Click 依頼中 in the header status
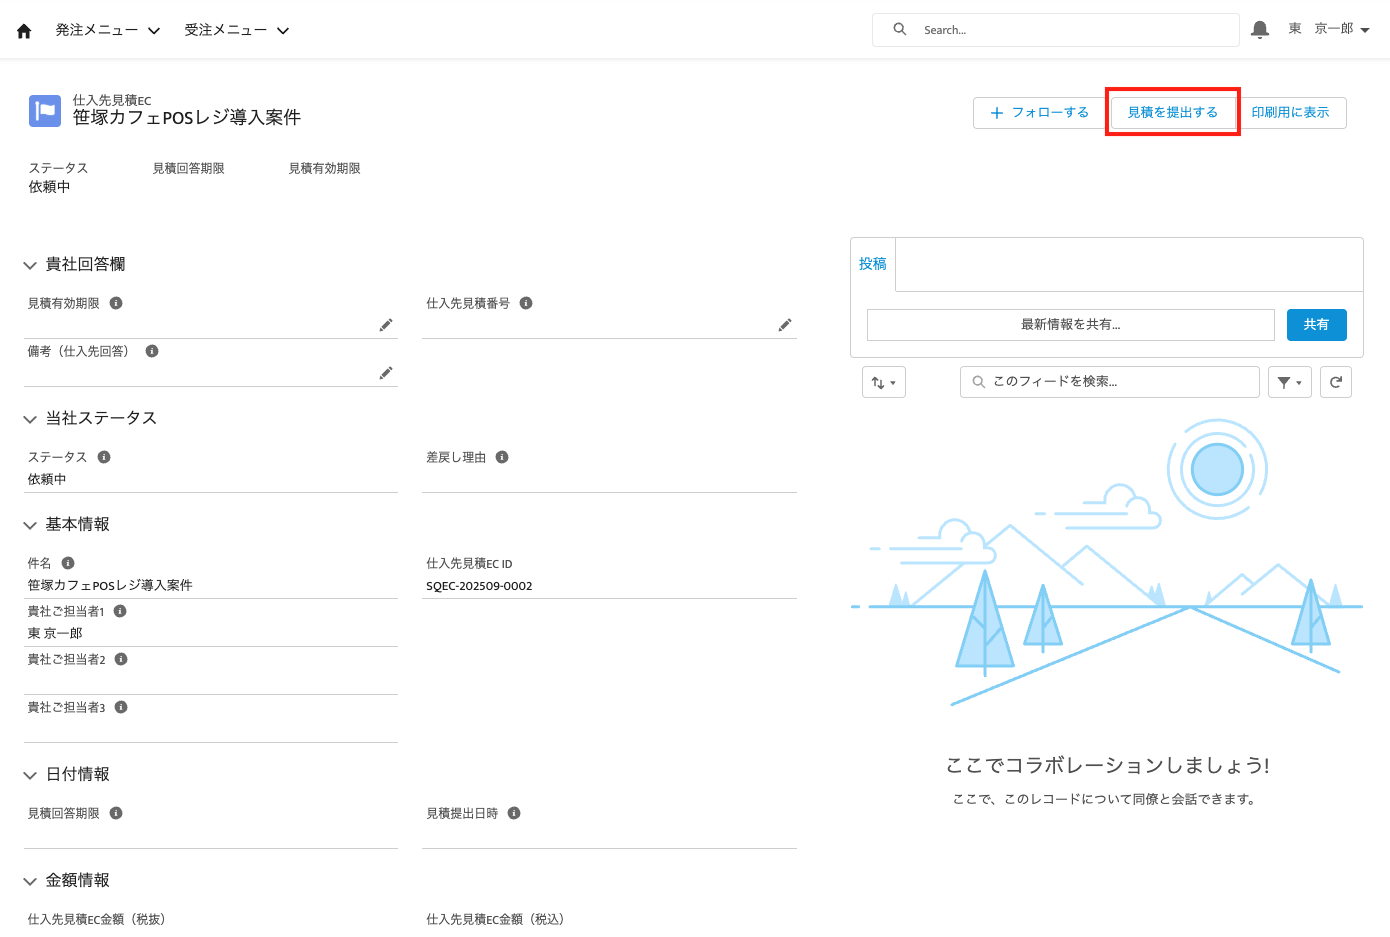Screen dimensions: 1390x937 pyautogui.click(x=49, y=187)
